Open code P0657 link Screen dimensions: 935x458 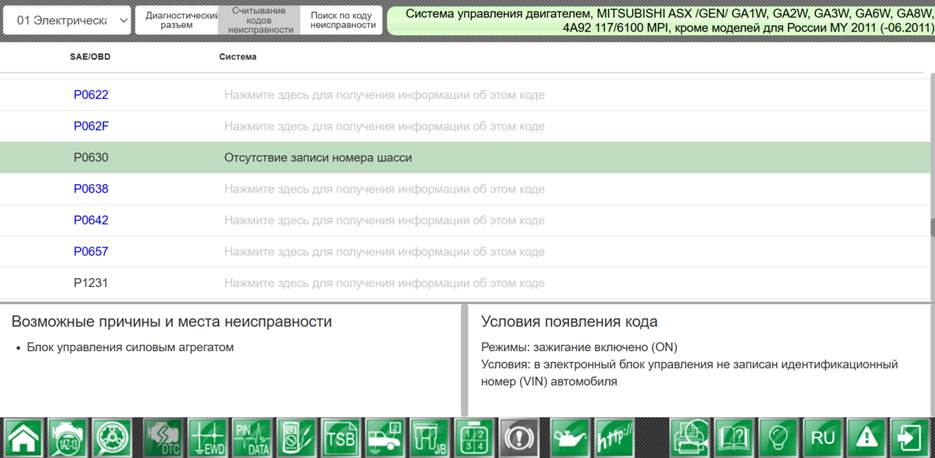pos(91,252)
